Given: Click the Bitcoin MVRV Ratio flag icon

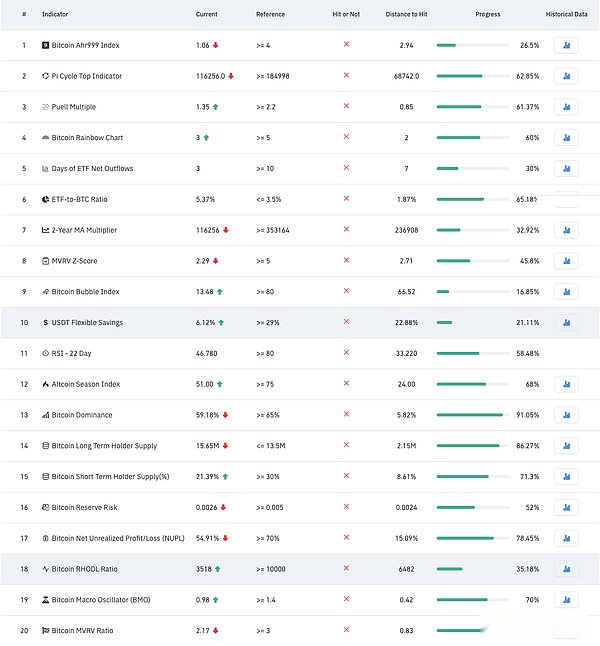Looking at the screenshot, I should 45,630.
